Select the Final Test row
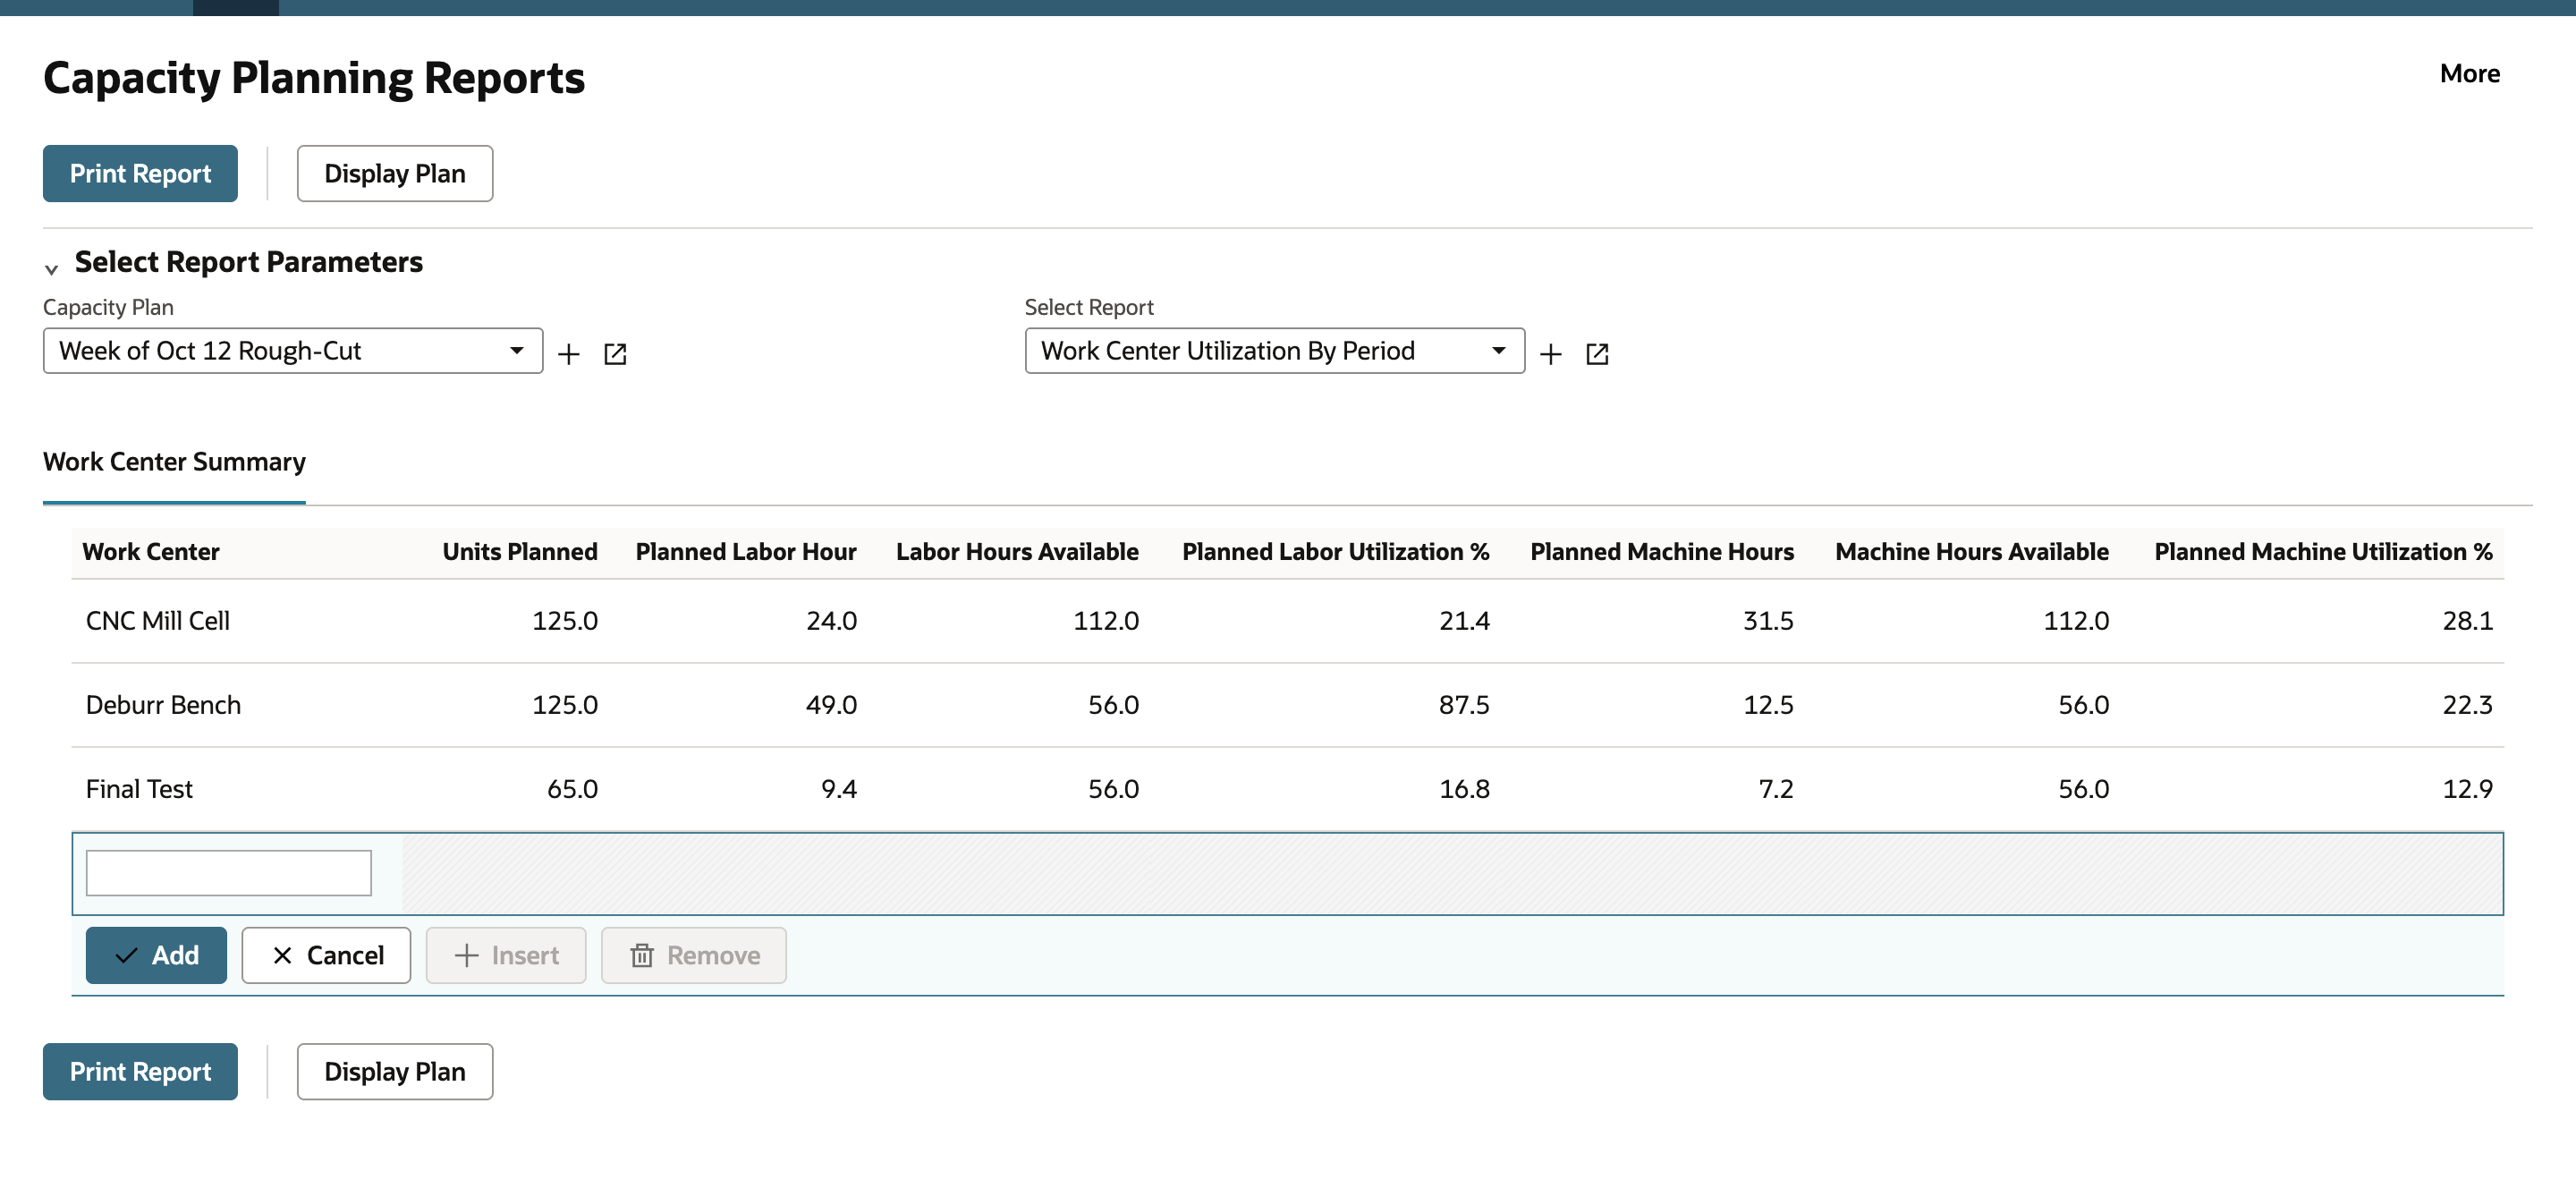2576x1188 pixels. (1288, 789)
